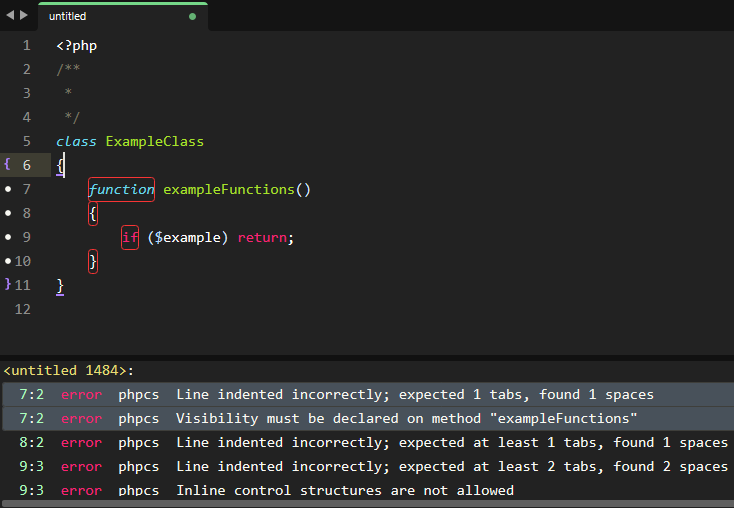Open error 'expected 1 tabs, found 1 spaces'
Screen dimensions: 734x508
coord(368,394)
